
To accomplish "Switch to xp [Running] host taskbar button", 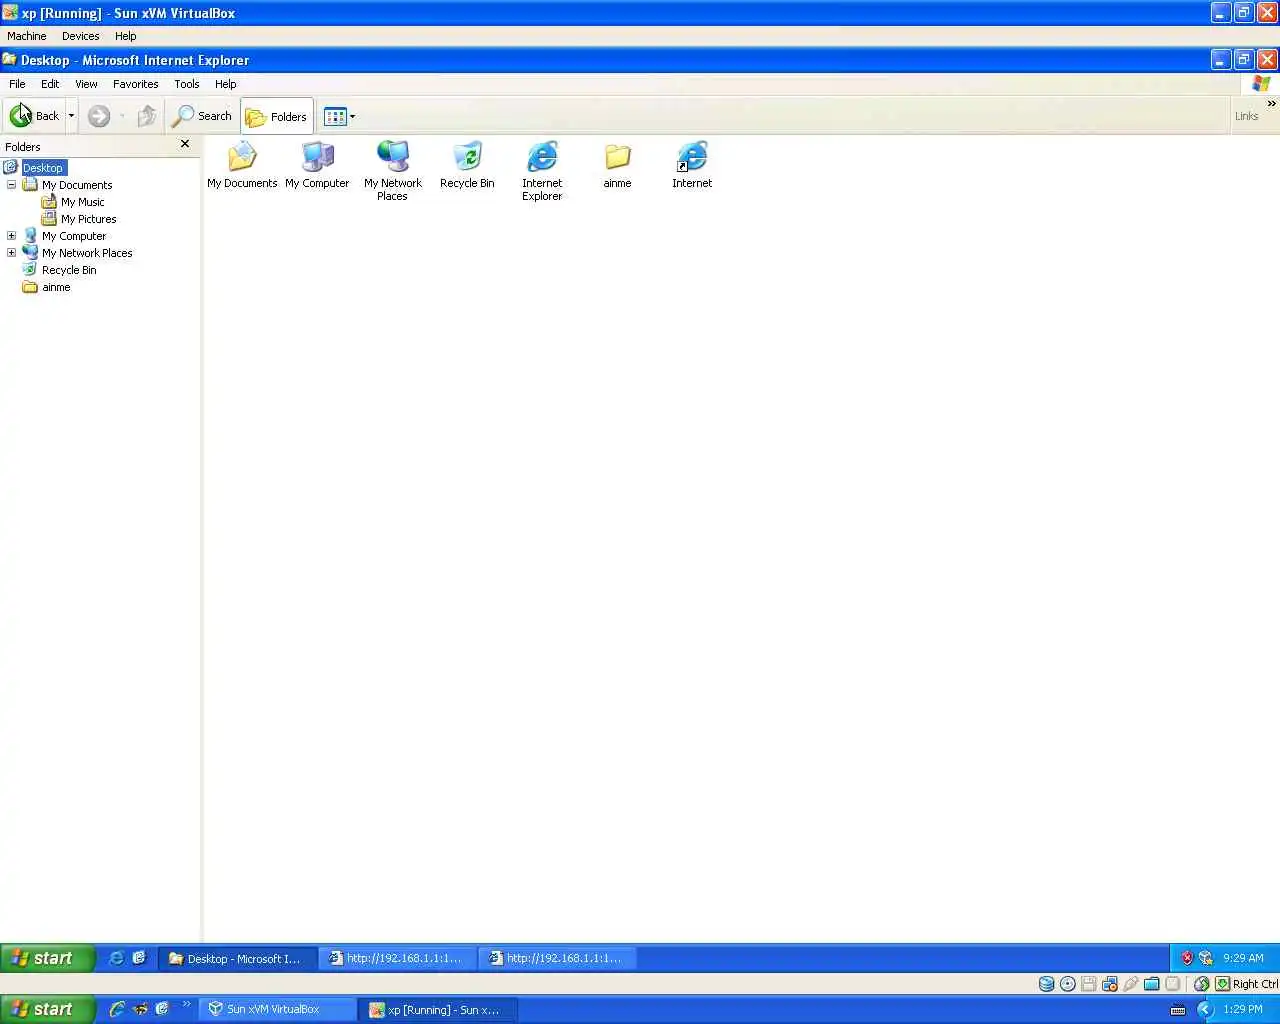I will (438, 1009).
